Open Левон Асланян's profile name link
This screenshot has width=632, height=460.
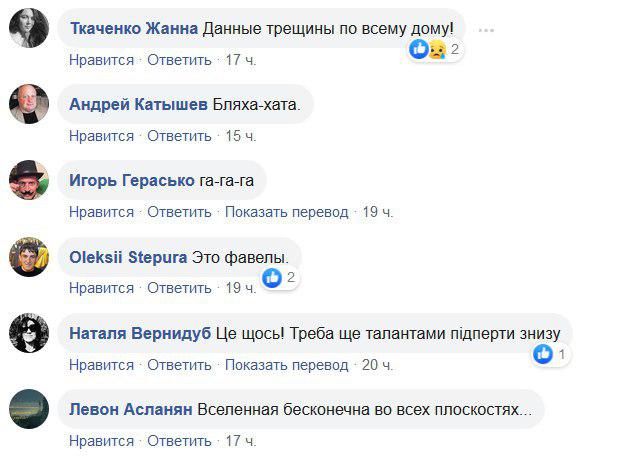coord(131,409)
